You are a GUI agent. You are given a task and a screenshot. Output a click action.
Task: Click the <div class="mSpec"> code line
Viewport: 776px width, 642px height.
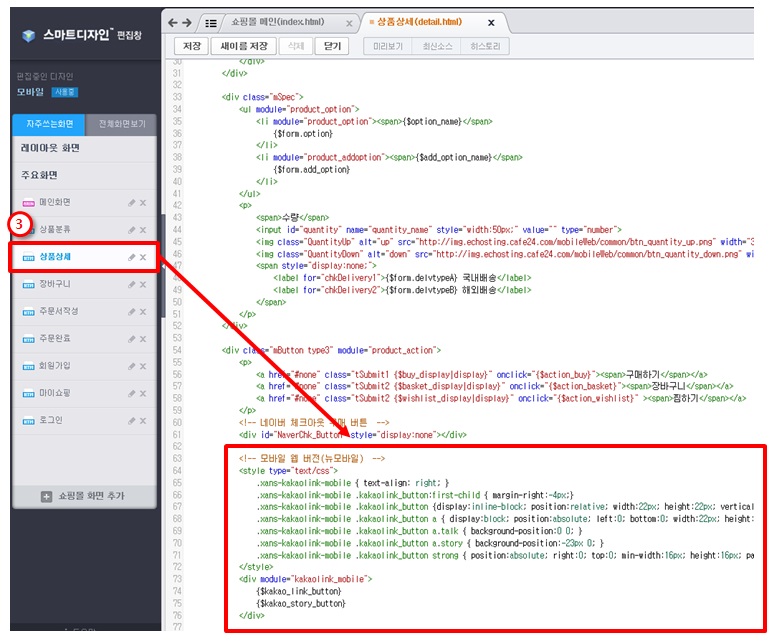(262, 97)
